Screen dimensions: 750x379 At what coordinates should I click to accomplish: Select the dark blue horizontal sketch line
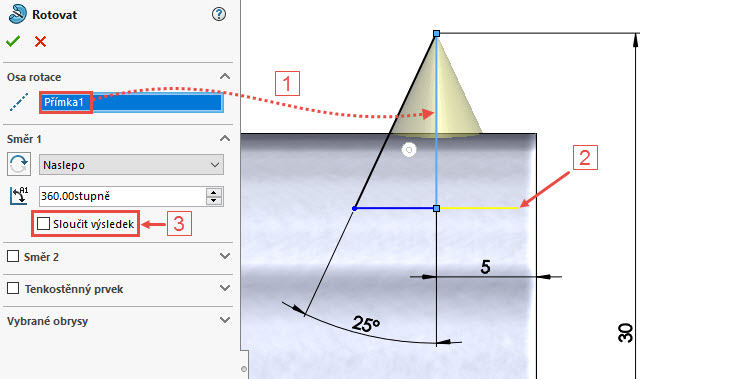coord(395,208)
